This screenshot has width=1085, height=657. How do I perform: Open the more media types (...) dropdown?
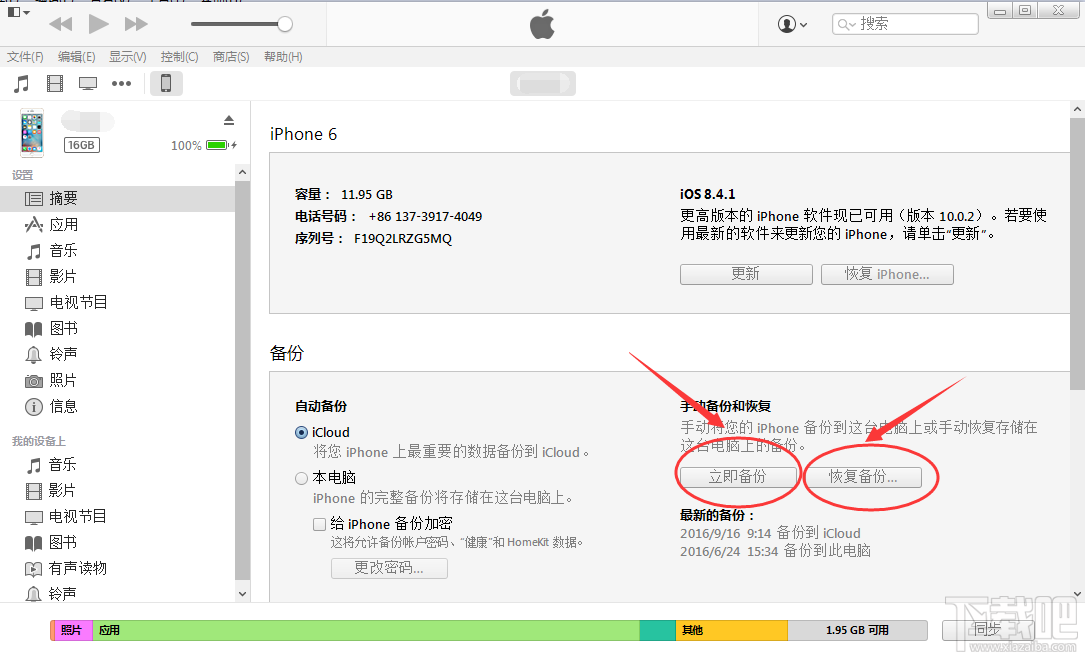tap(121, 83)
